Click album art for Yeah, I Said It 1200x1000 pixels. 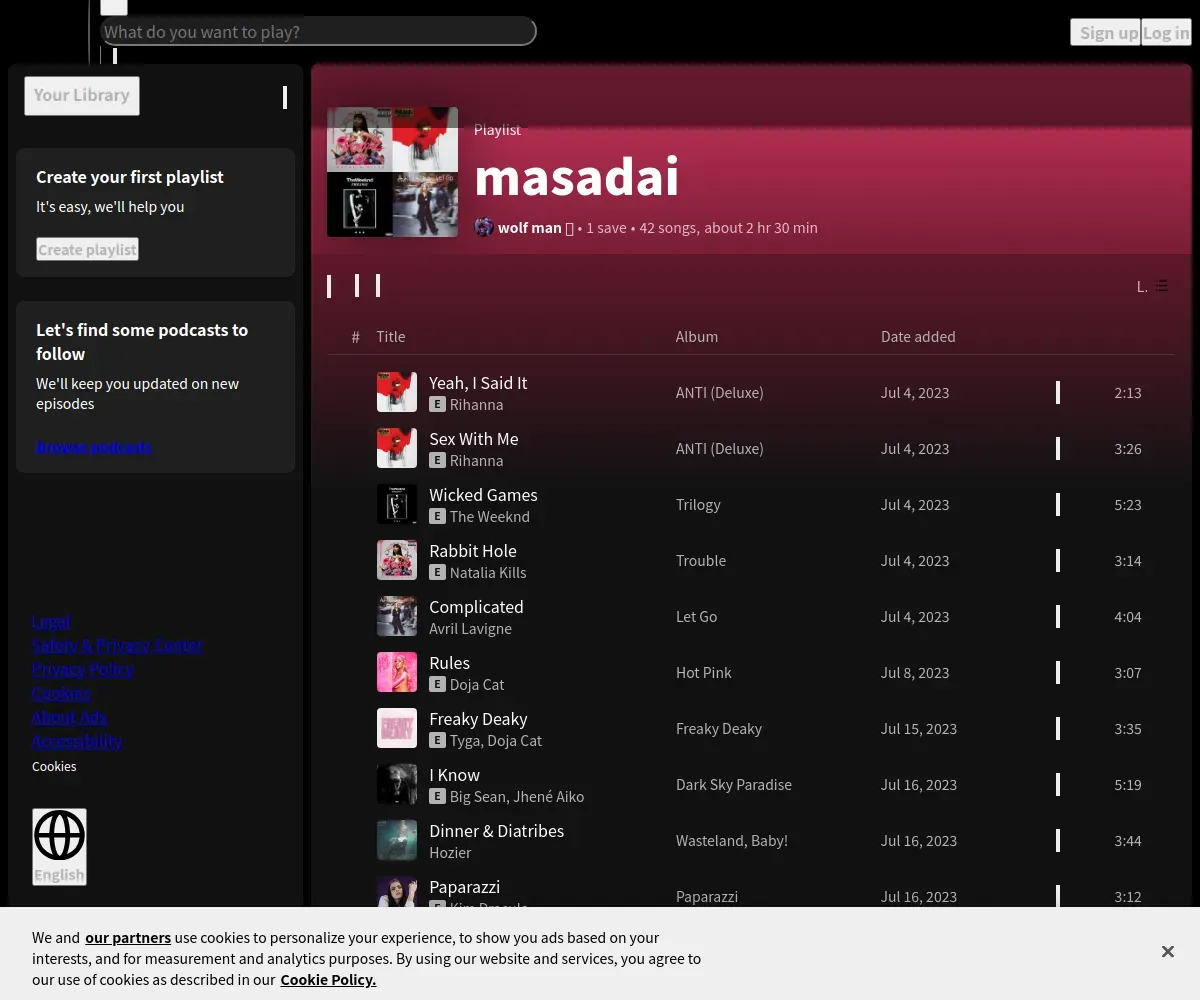pyautogui.click(x=397, y=392)
